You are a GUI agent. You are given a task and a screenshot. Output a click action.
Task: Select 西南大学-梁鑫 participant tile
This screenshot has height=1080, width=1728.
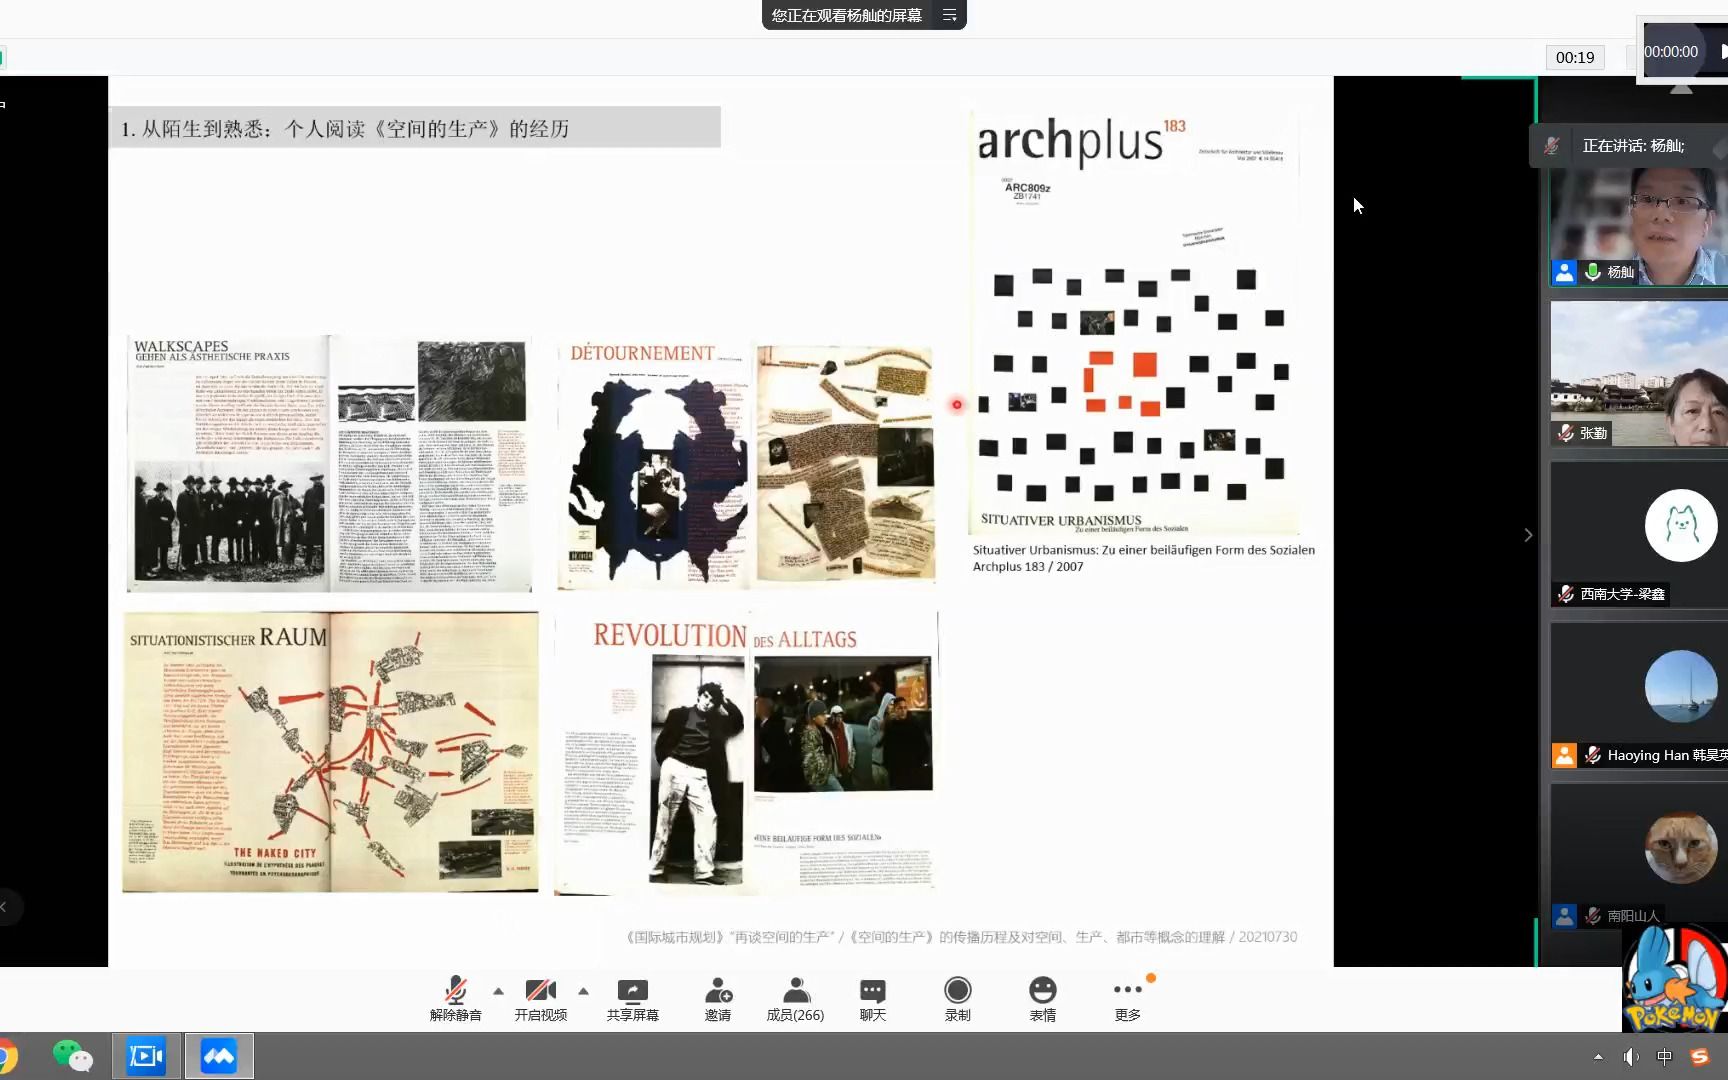click(1638, 534)
